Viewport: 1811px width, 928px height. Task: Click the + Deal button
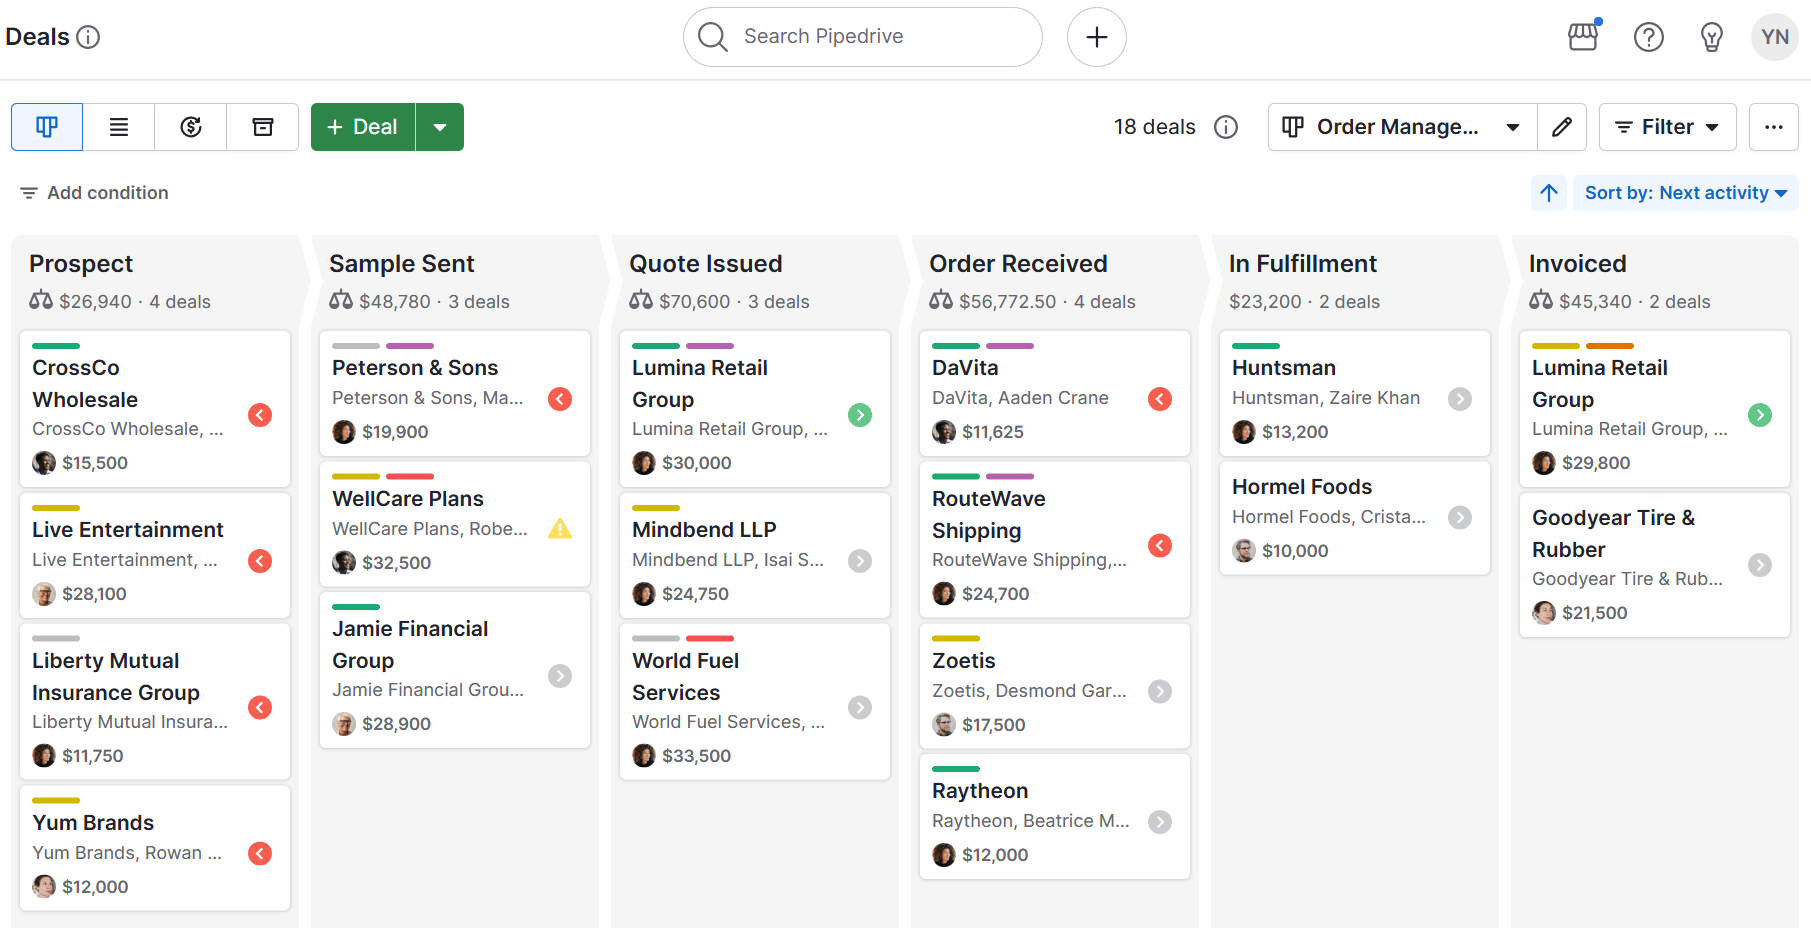[x=363, y=127]
